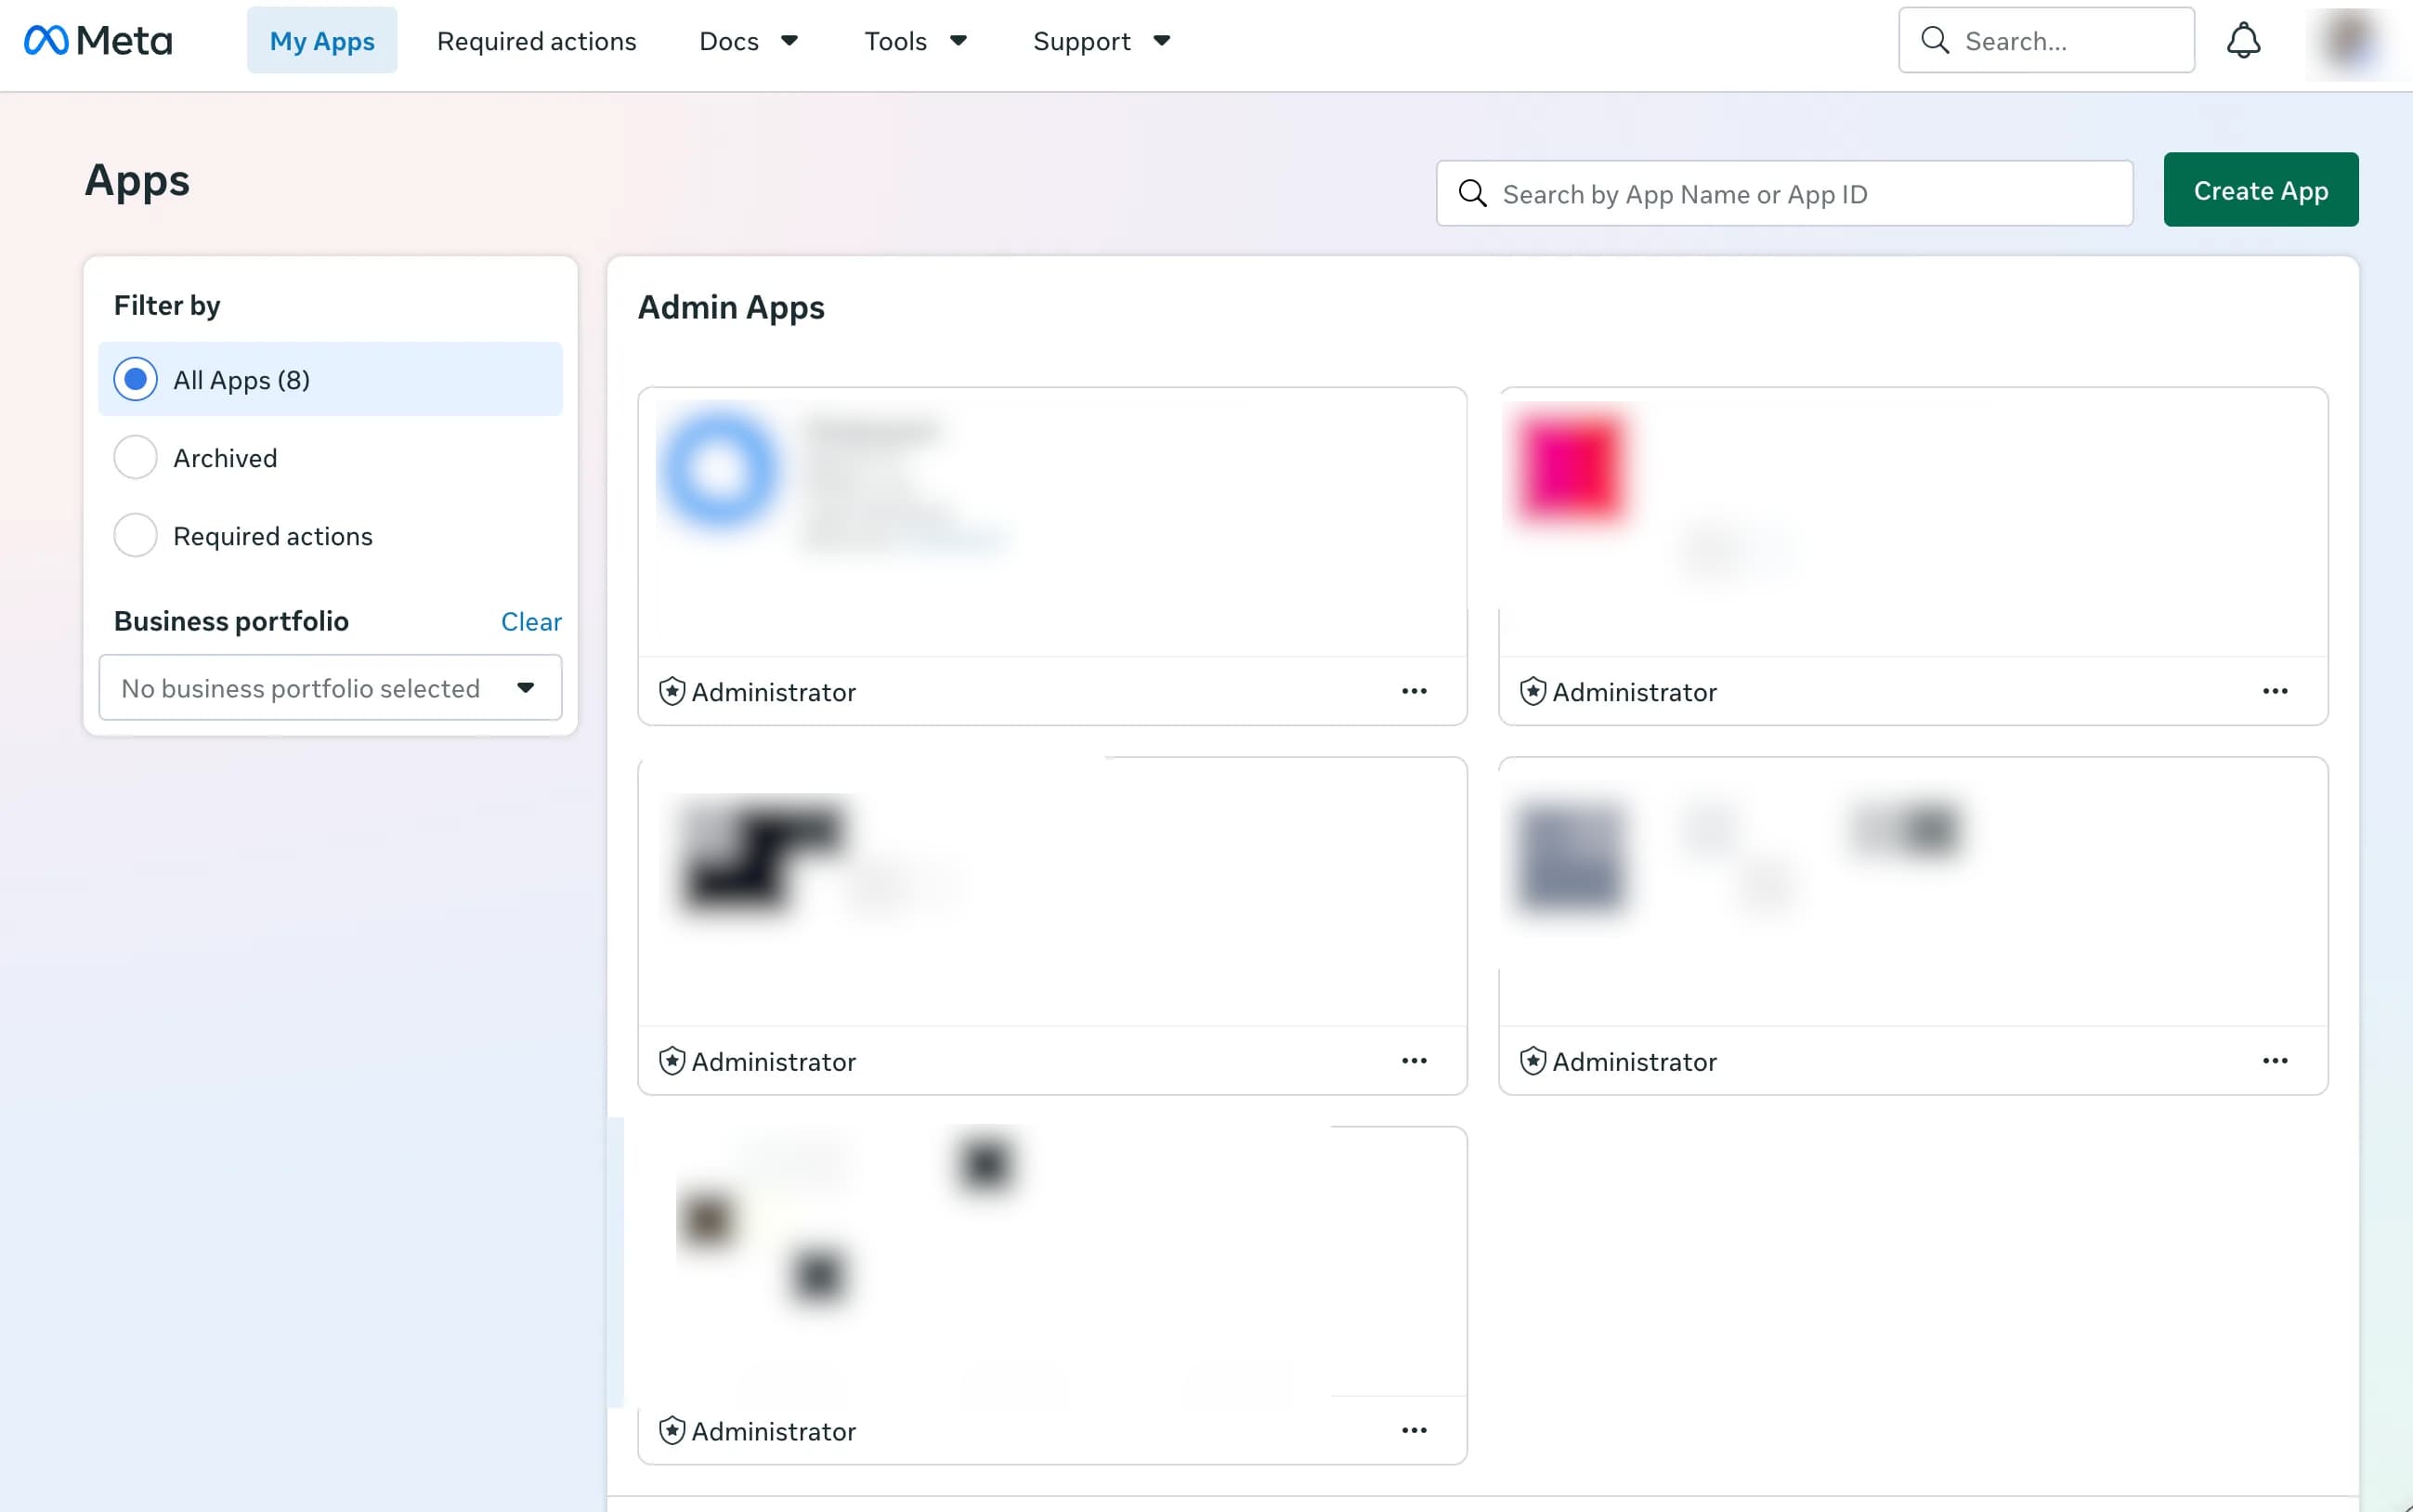The width and height of the screenshot is (2413, 1512).
Task: Click the Admin Apps heading
Action: tap(731, 307)
